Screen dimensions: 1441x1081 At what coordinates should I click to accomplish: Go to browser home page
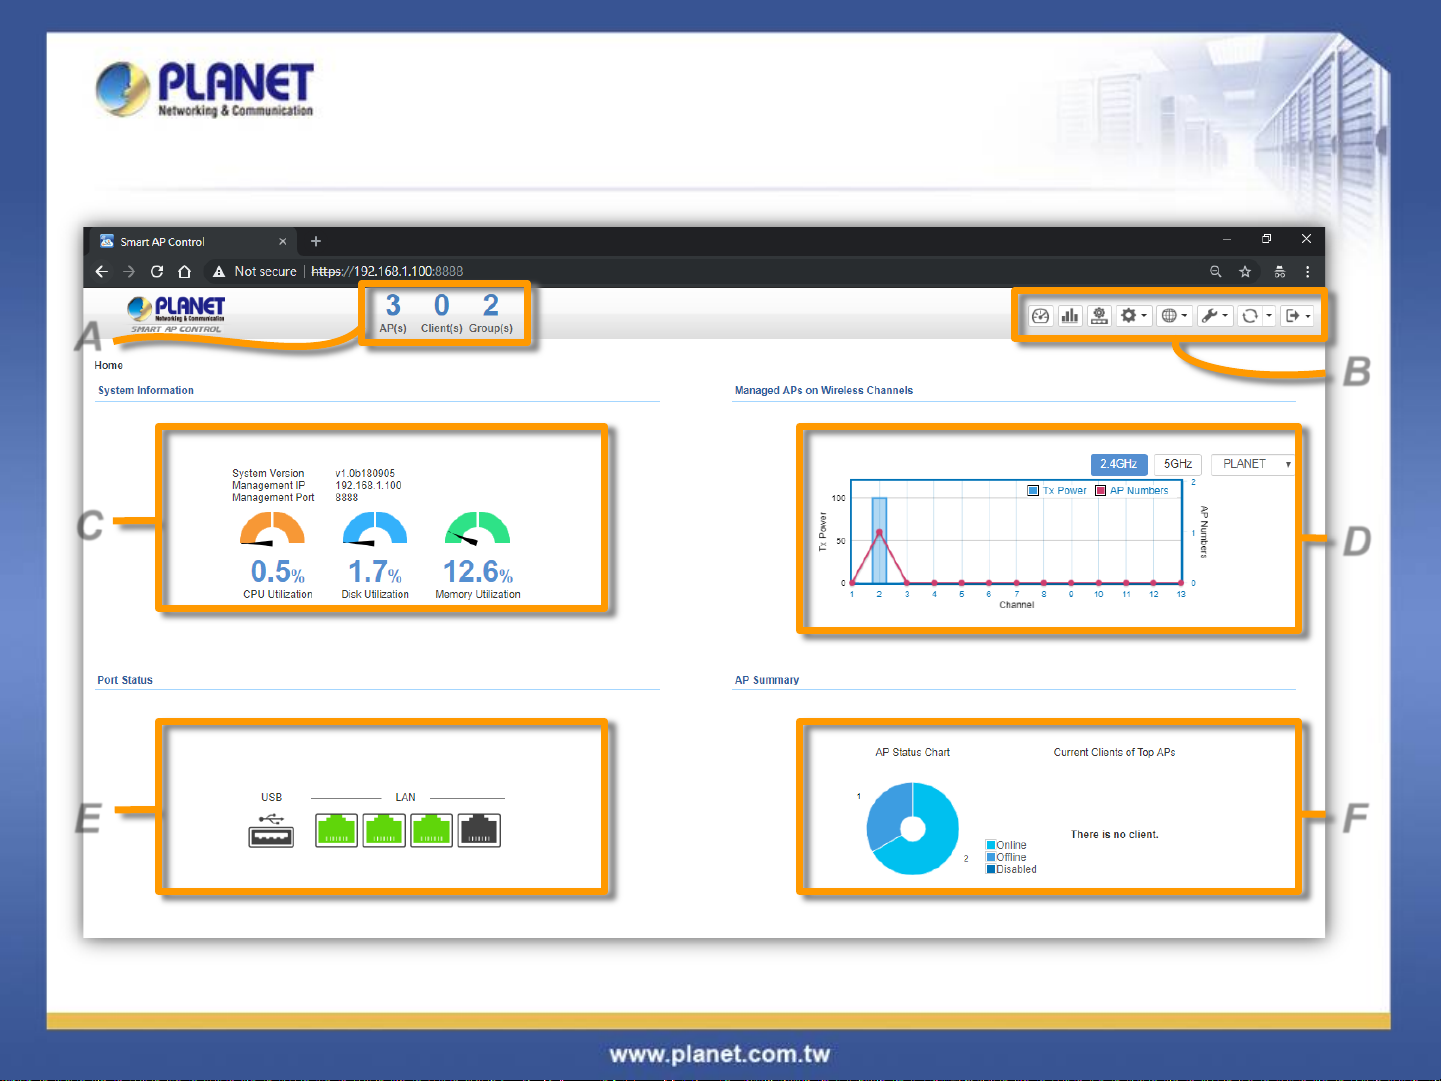pyautogui.click(x=184, y=271)
